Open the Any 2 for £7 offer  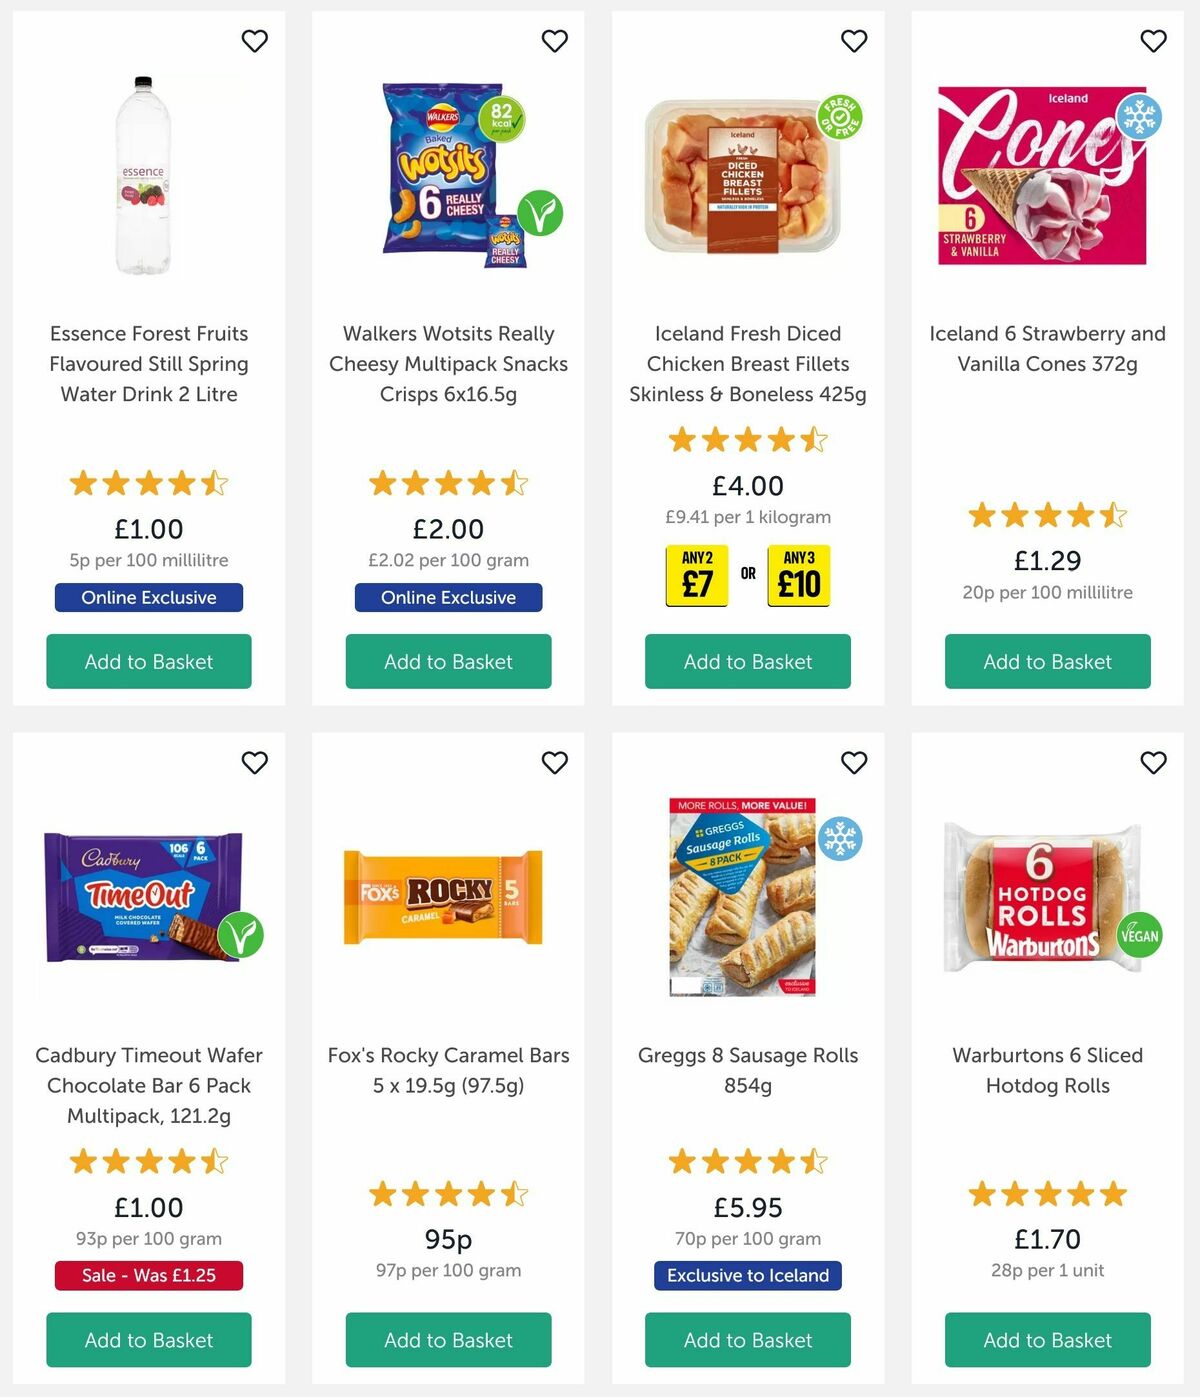[697, 576]
